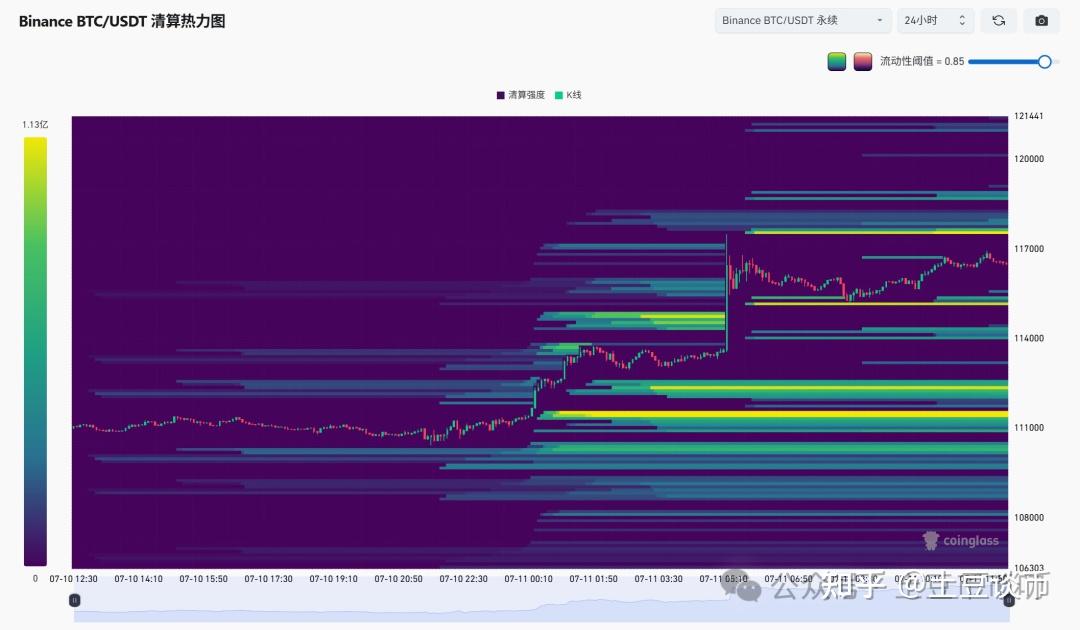The image size is (1080, 630).
Task: Open the 24小时 time range selector
Action: click(935, 21)
